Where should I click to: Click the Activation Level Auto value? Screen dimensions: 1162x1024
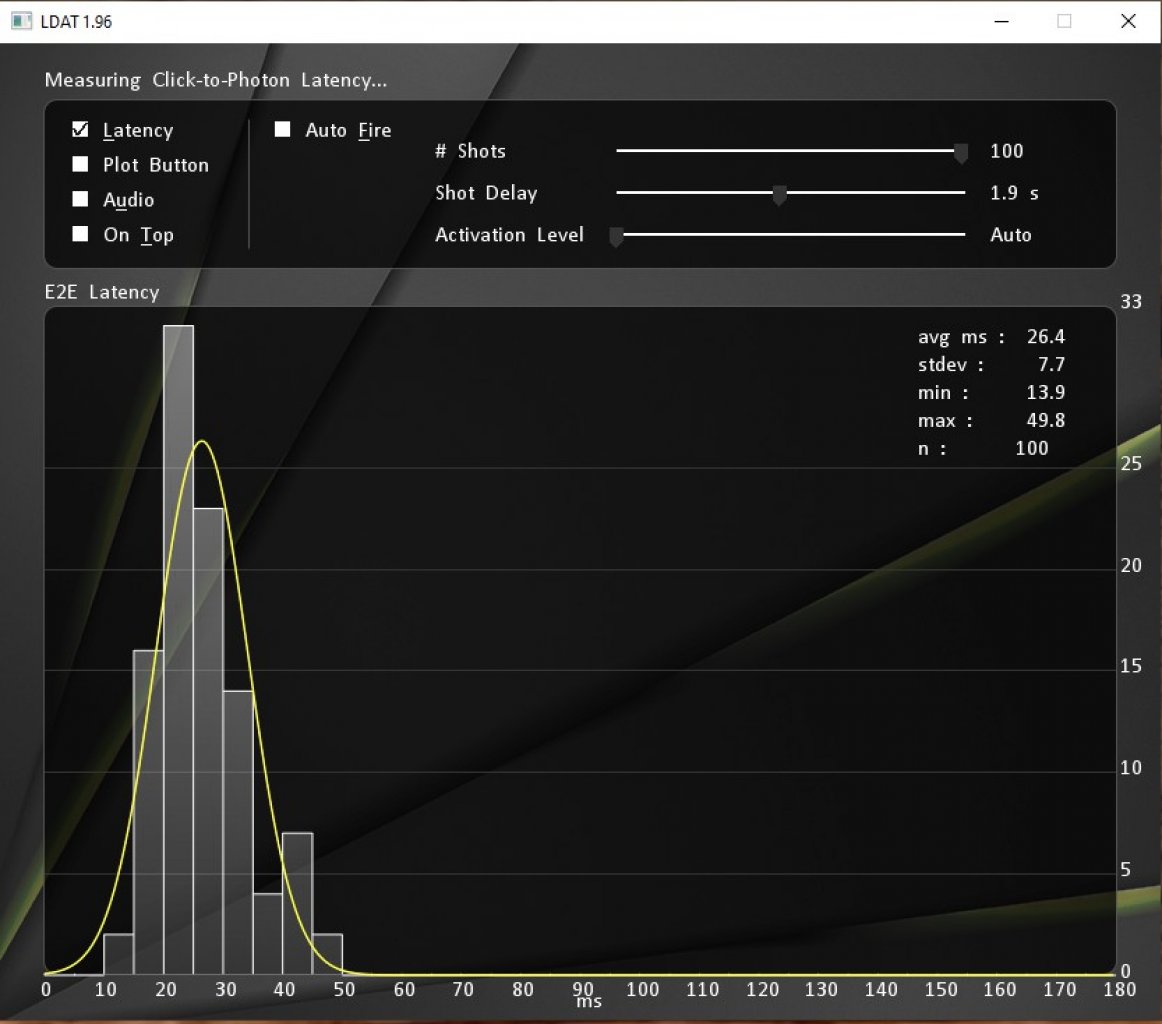1011,235
